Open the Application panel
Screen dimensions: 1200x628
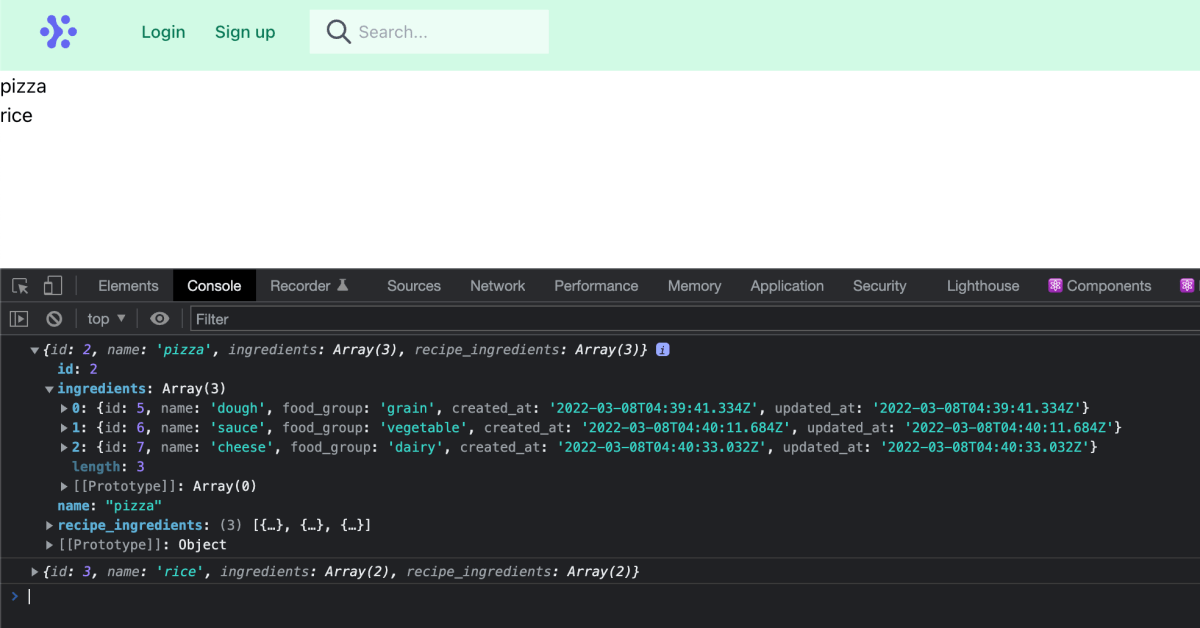[x=787, y=285]
